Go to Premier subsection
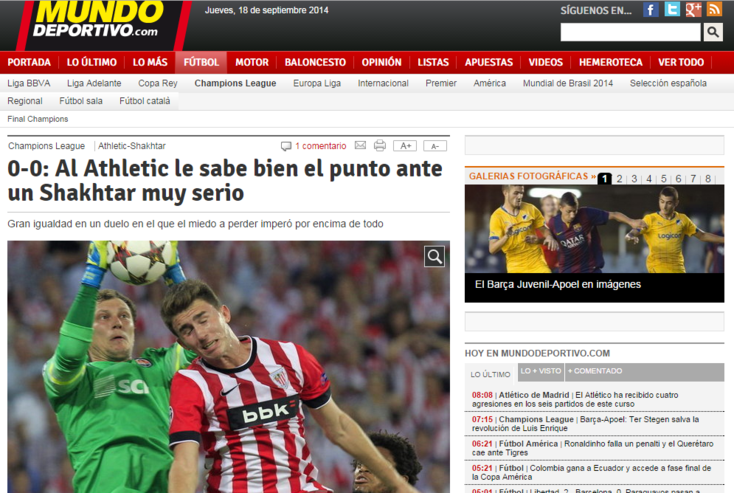734x493 pixels. [x=441, y=83]
